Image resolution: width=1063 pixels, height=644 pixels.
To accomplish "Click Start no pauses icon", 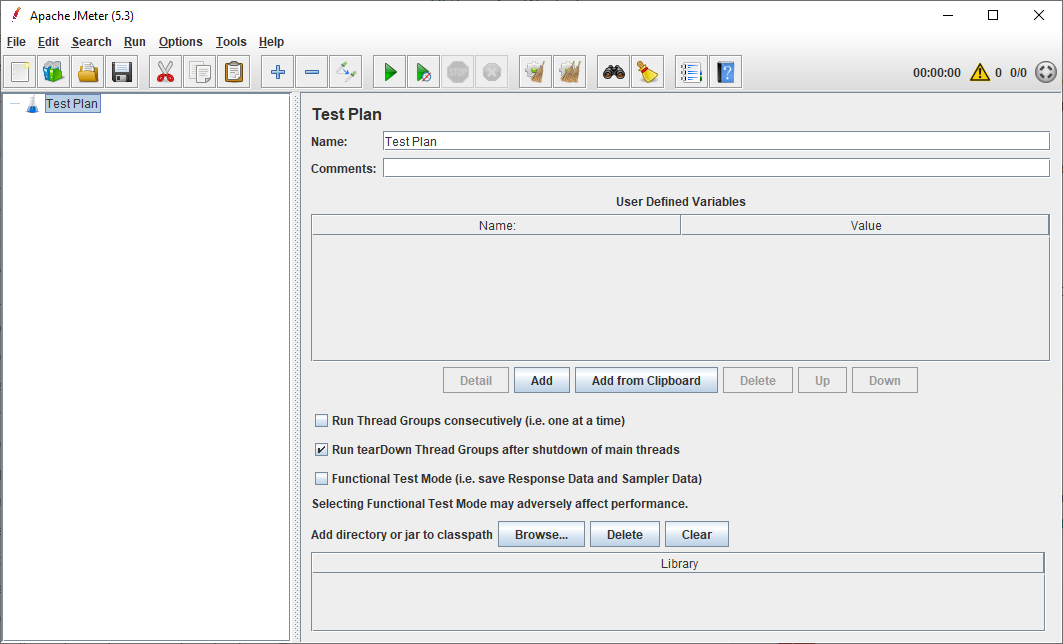I will point(424,72).
